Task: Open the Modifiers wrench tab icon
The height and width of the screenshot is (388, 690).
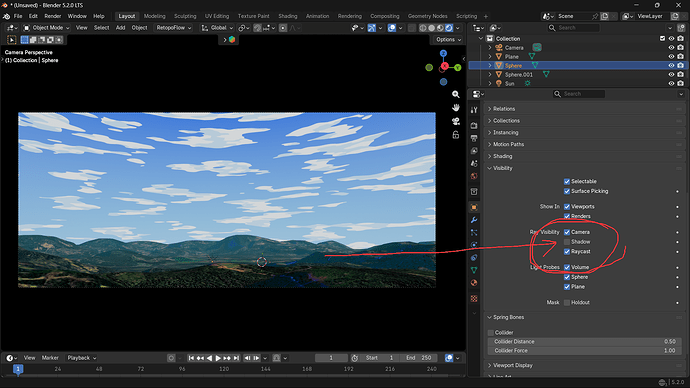Action: tap(474, 220)
